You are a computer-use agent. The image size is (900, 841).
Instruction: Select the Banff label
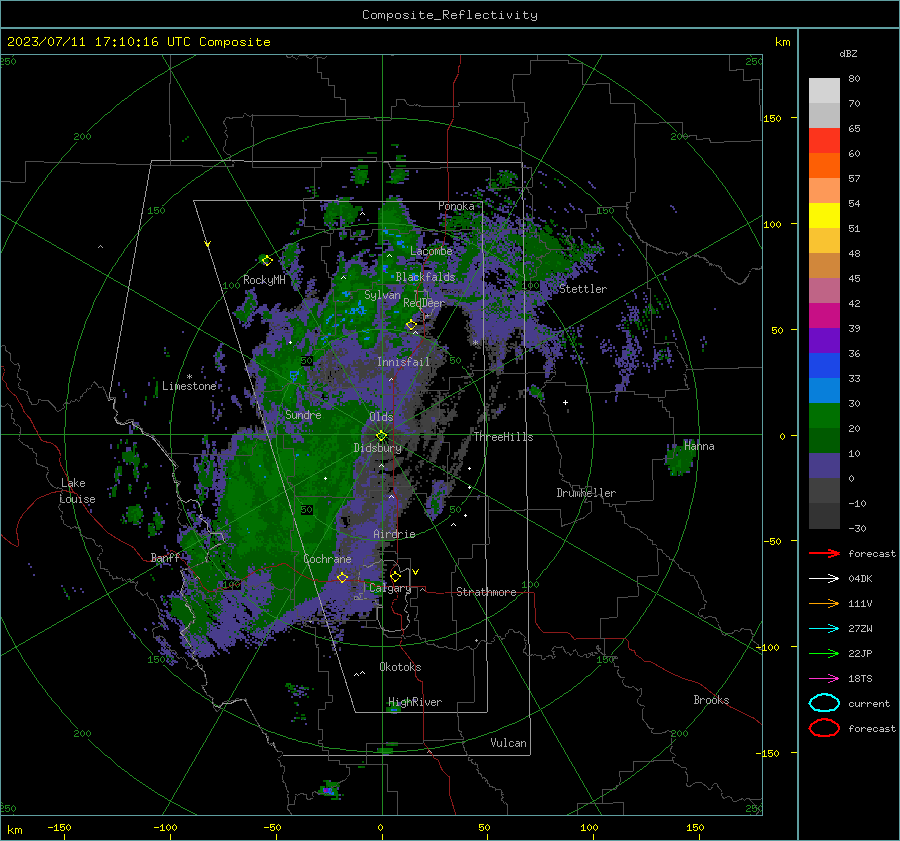165,557
